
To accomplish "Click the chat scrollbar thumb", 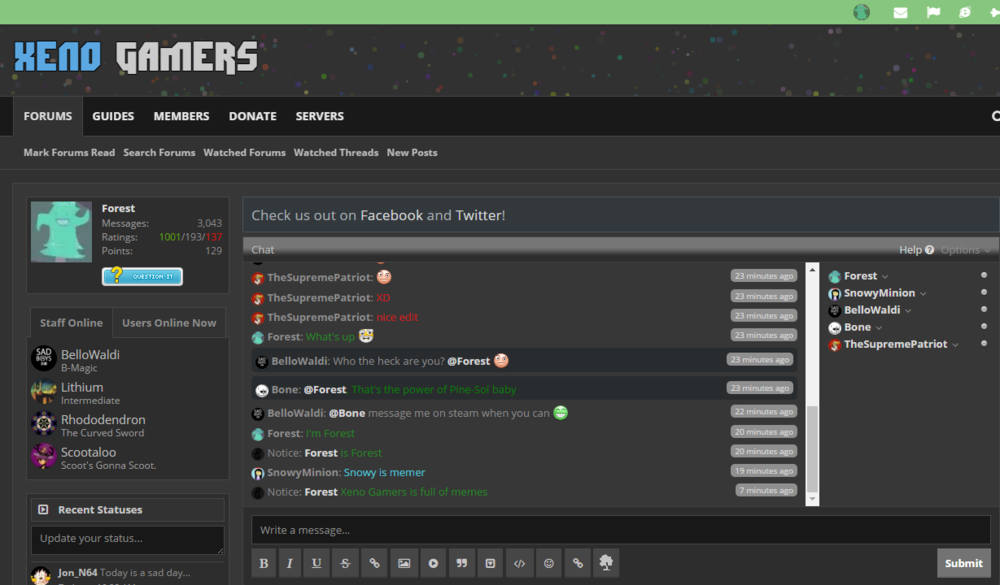I will (x=812, y=448).
